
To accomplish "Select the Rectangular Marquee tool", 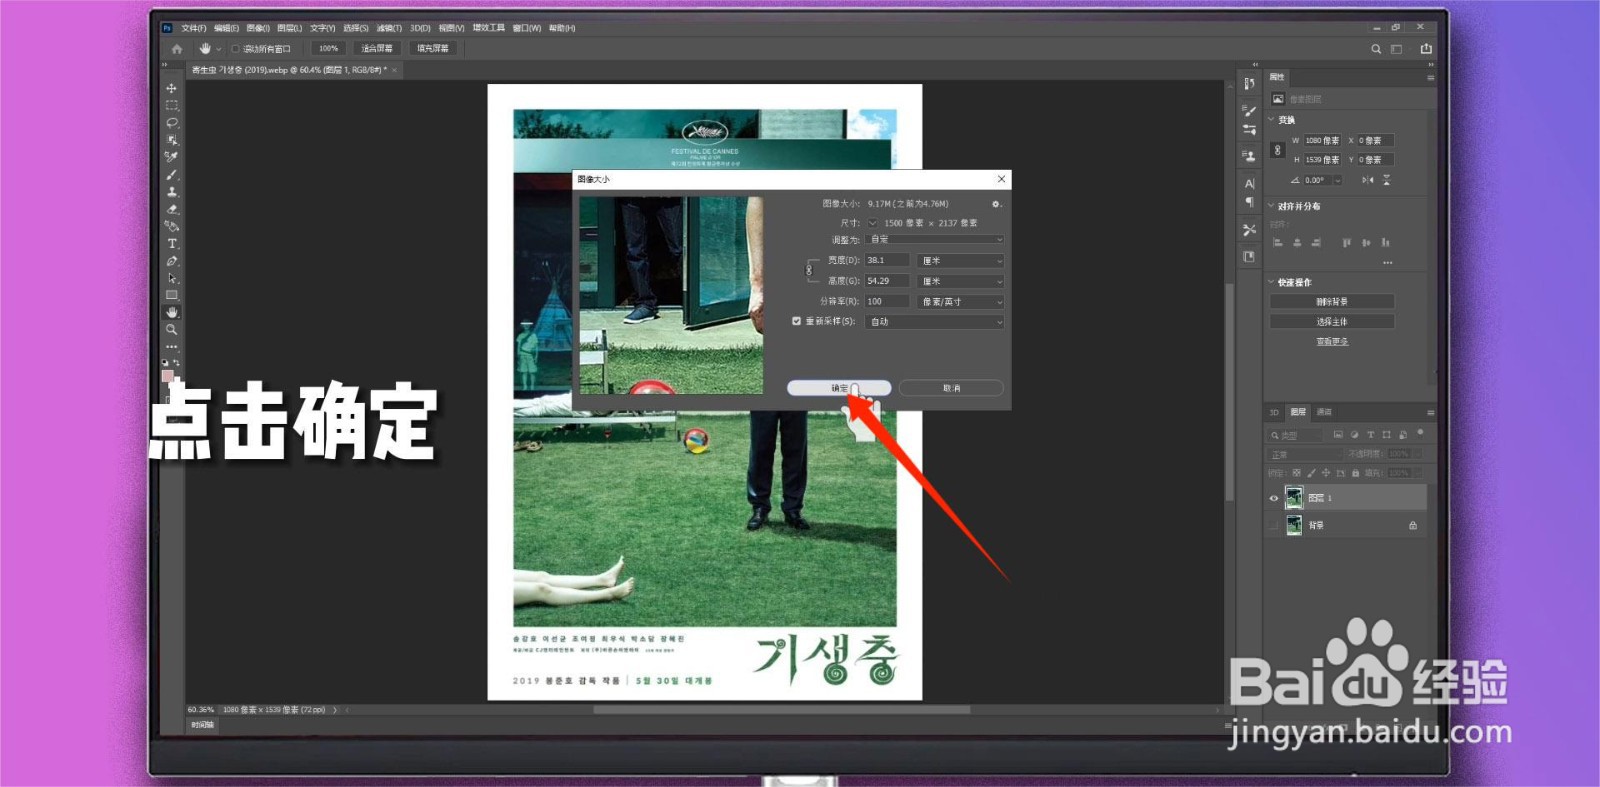I will click(x=171, y=105).
